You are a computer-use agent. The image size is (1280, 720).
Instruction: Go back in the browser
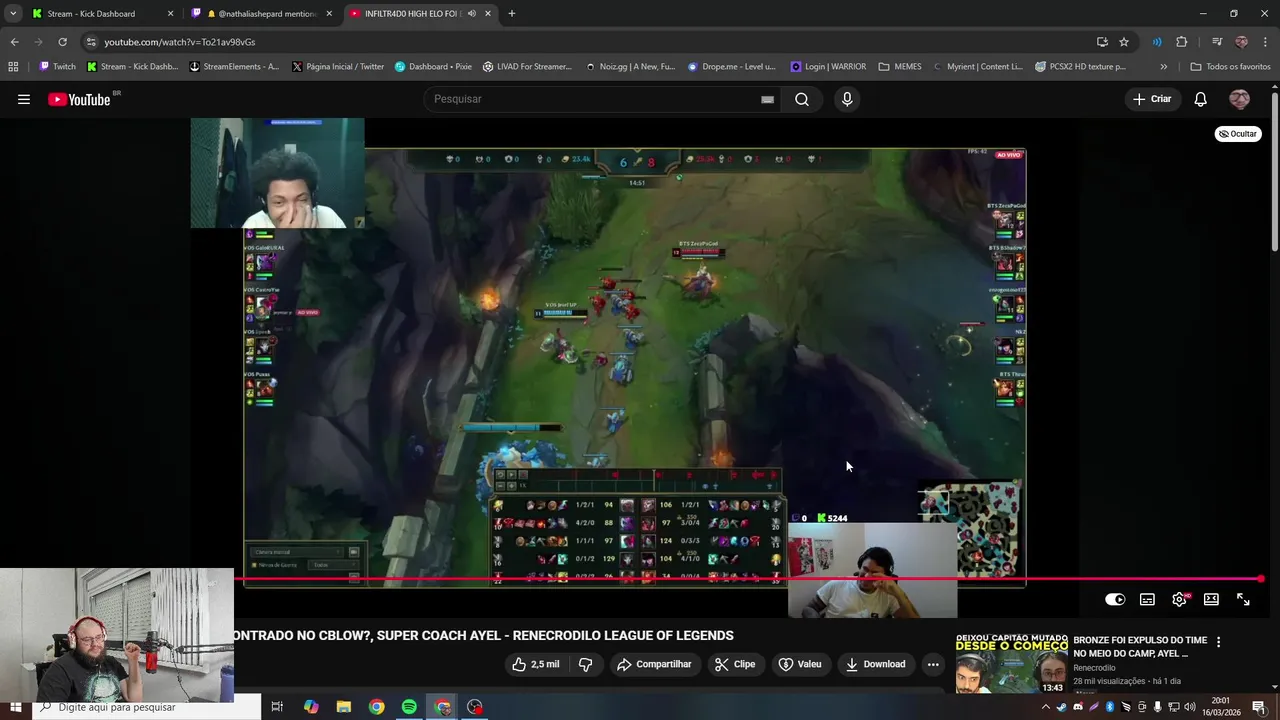14,42
